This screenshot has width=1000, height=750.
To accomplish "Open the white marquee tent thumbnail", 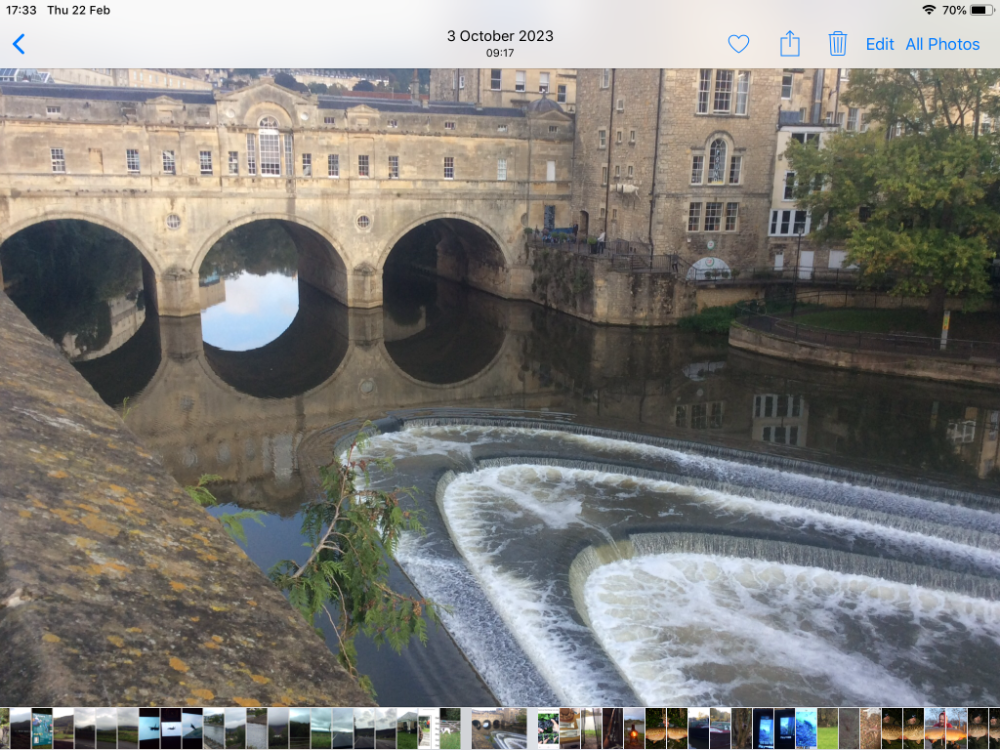I will 407,728.
